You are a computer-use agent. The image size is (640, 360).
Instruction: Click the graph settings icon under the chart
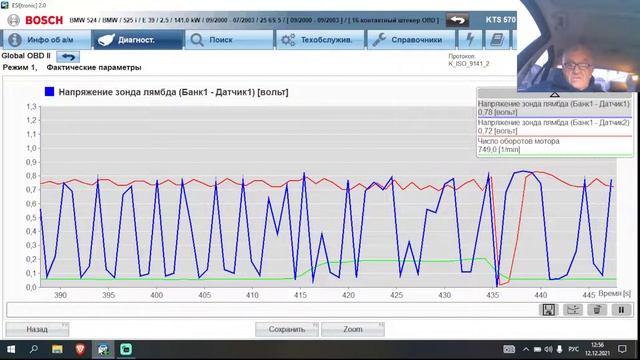pyautogui.click(x=573, y=310)
